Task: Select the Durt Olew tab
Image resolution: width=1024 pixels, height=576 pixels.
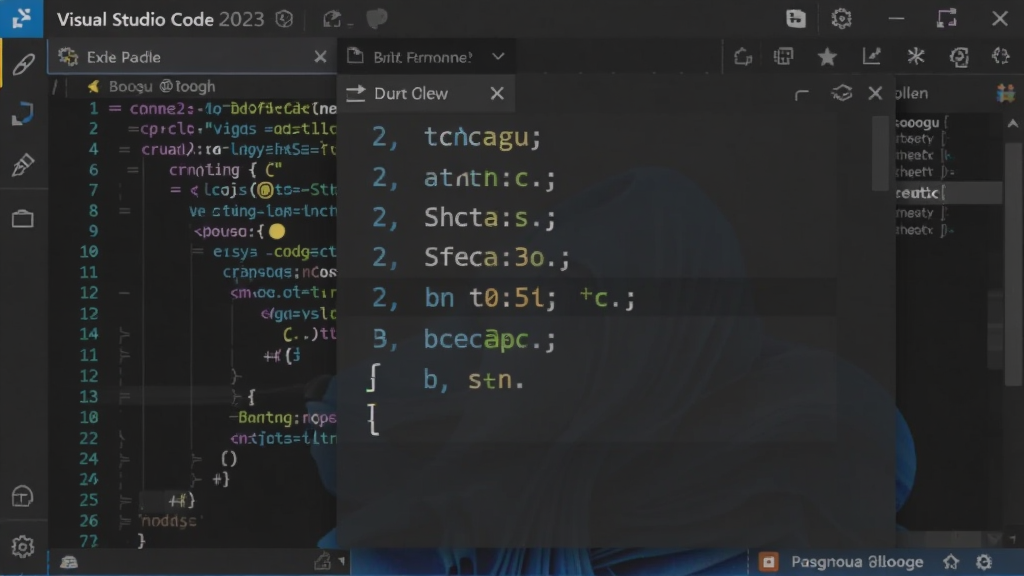Action: (x=426, y=93)
